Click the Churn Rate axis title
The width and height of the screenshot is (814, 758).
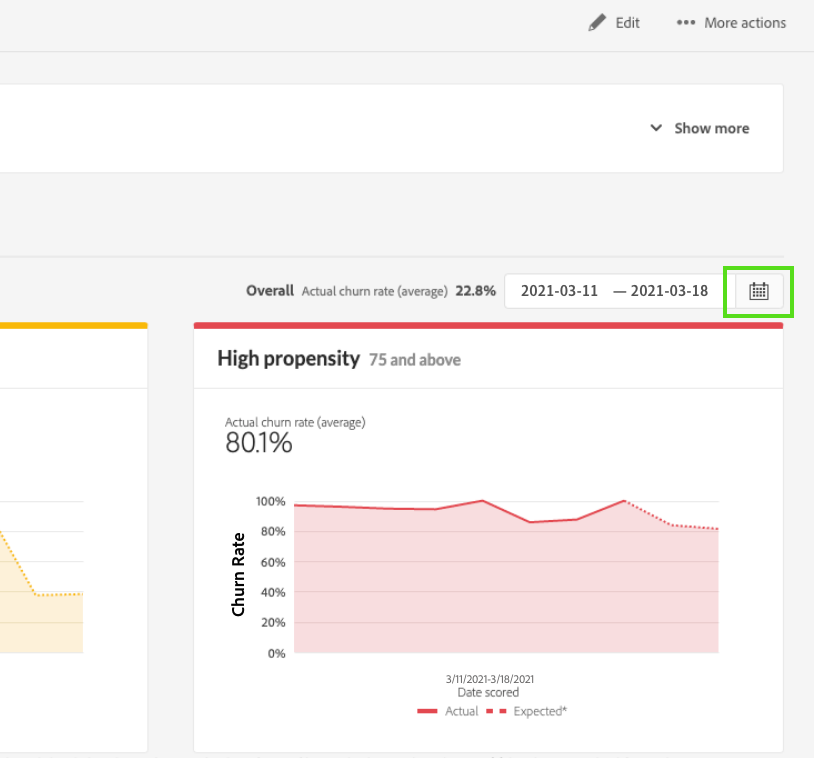pos(238,575)
